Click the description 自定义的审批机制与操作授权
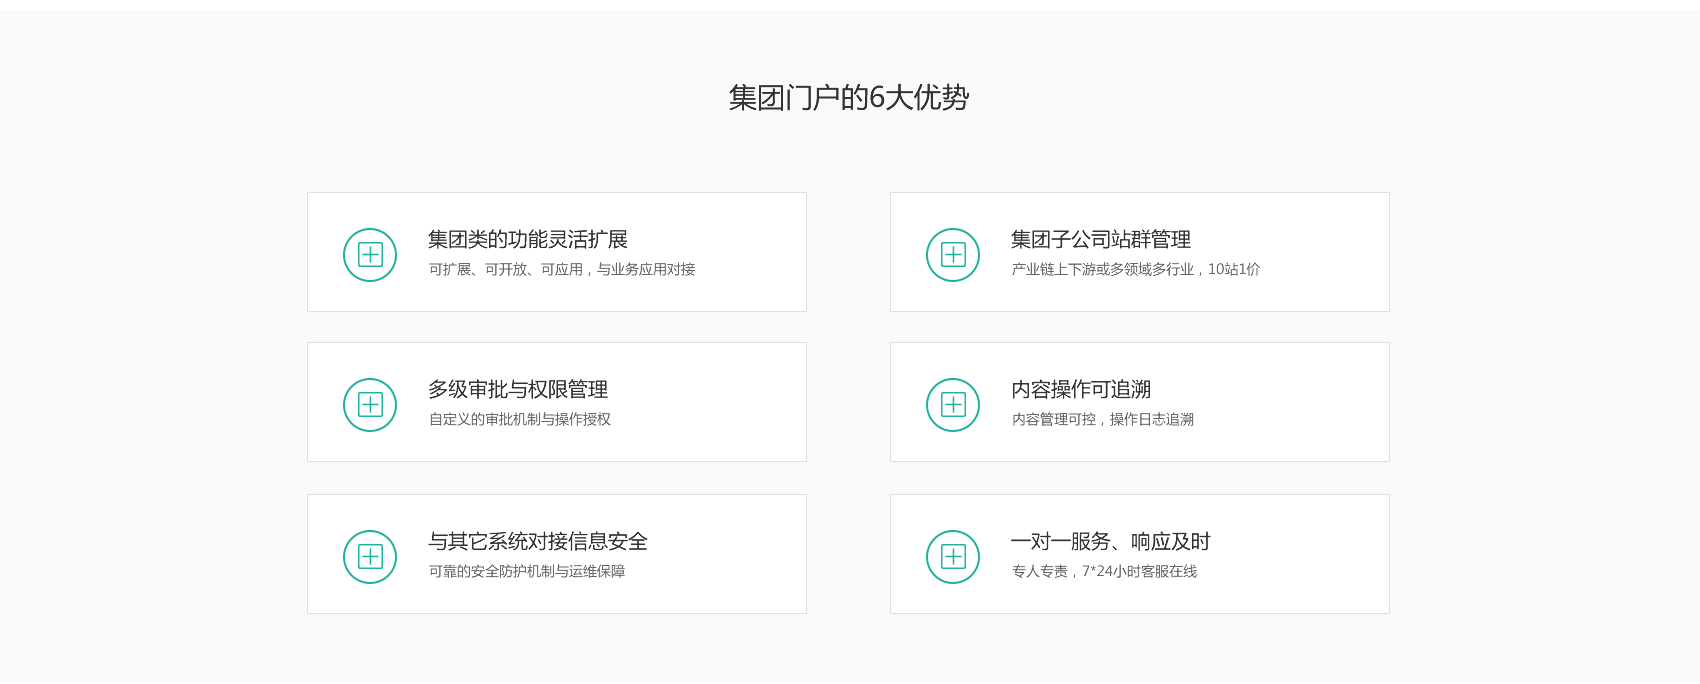 tap(519, 420)
